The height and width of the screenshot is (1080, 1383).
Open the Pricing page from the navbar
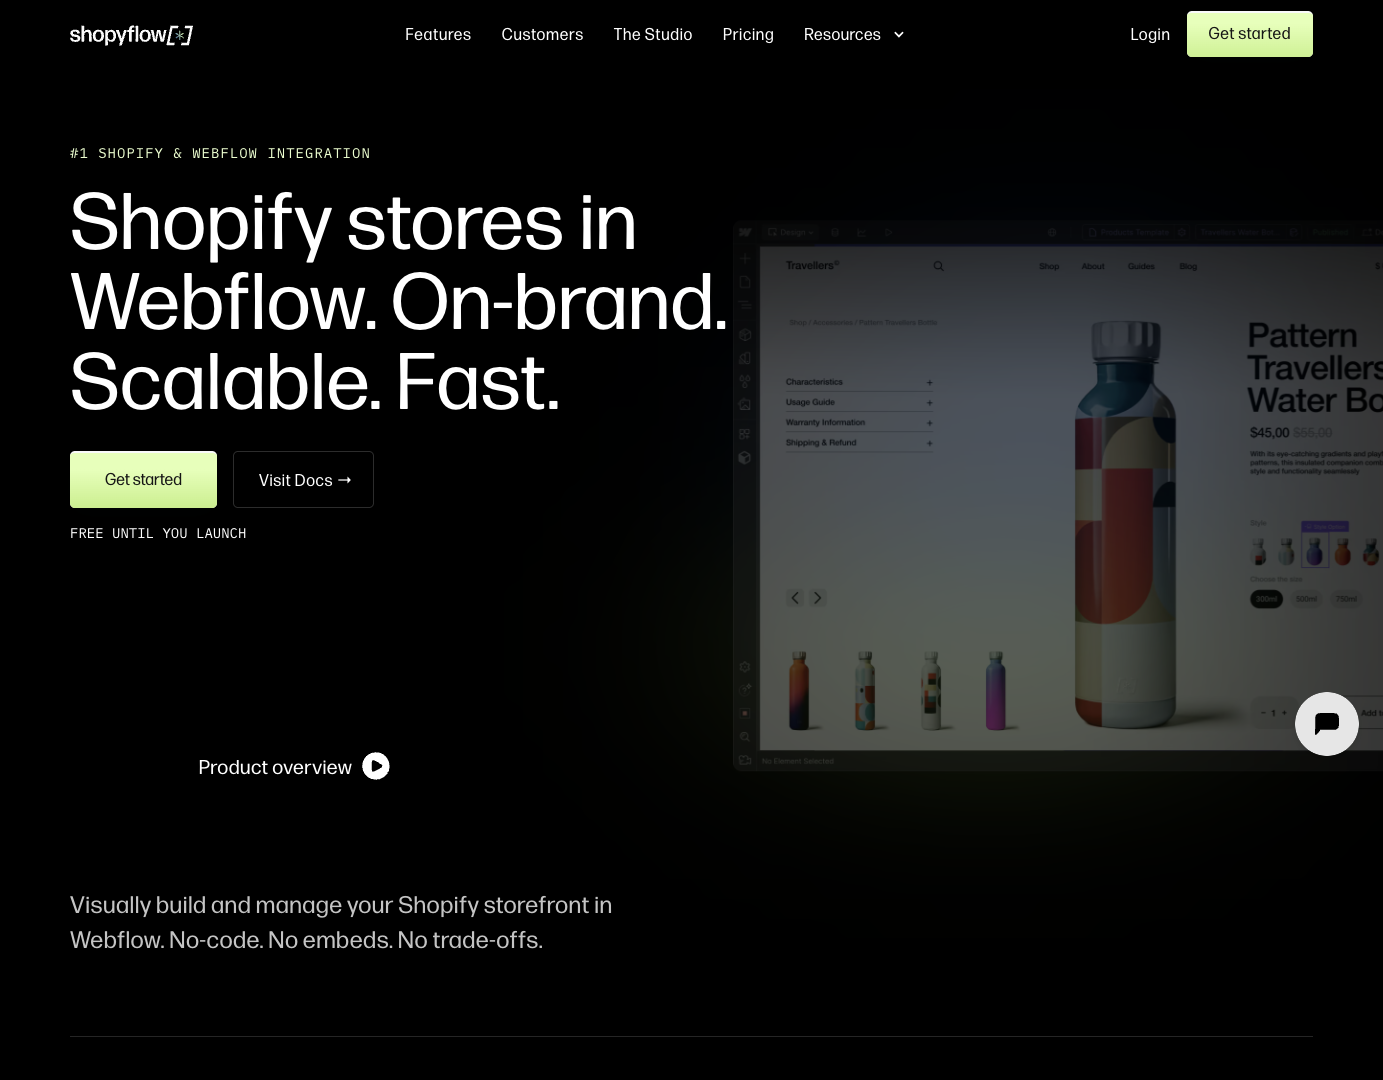click(748, 34)
